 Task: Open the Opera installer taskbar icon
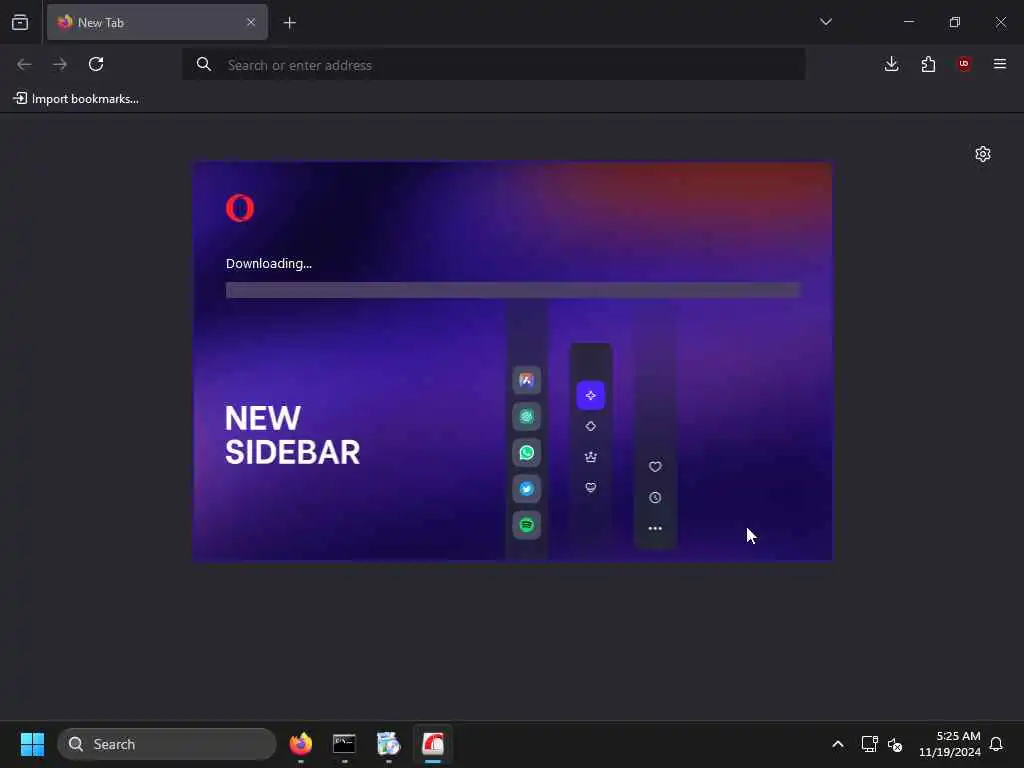432,744
